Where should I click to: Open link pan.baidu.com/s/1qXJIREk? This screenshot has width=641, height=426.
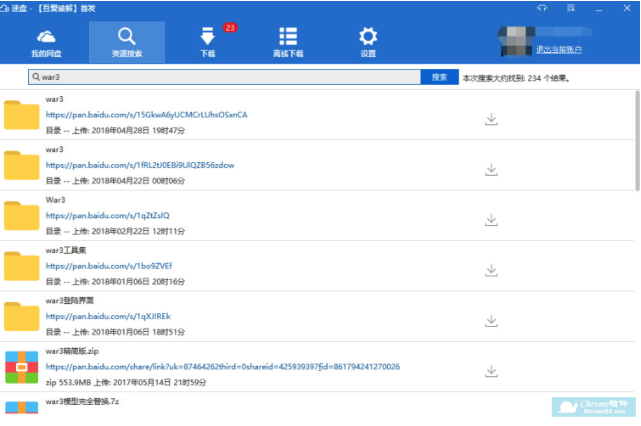click(x=108, y=316)
